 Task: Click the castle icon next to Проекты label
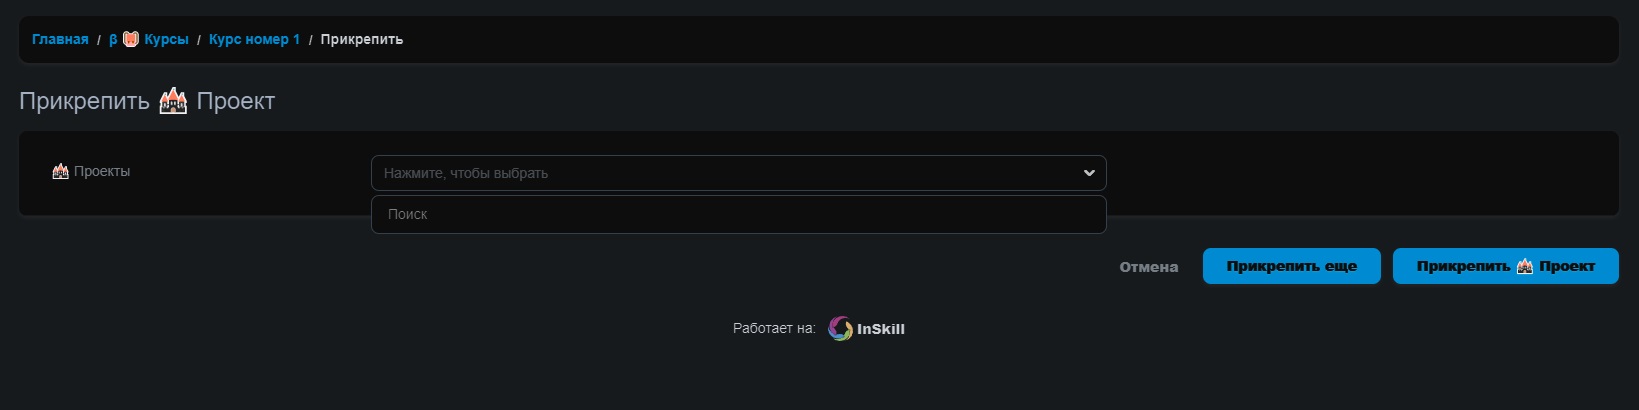pyautogui.click(x=60, y=172)
